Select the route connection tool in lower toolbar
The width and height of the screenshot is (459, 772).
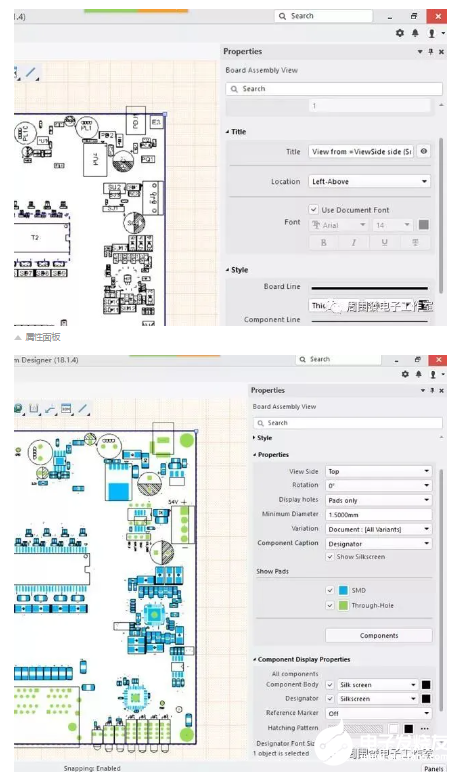tap(50, 409)
